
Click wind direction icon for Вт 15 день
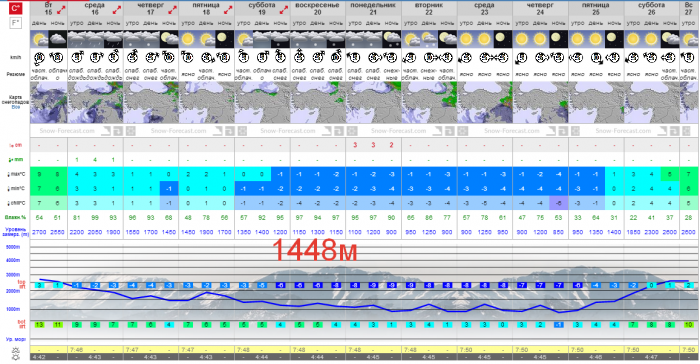pyautogui.click(x=39, y=57)
